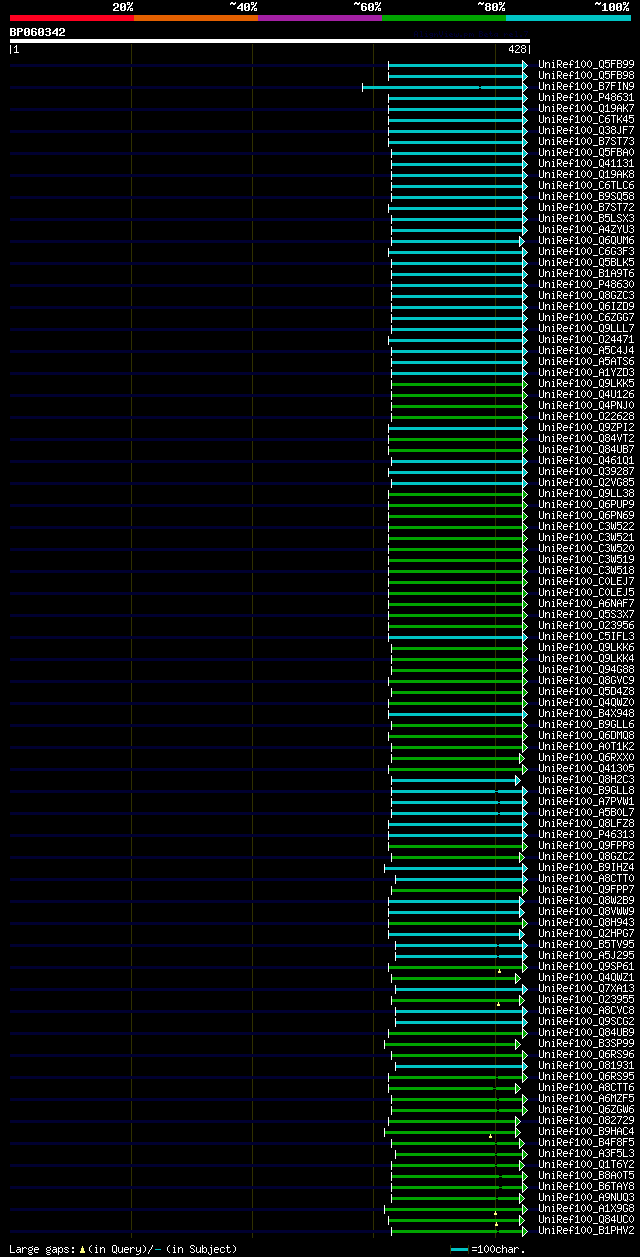This screenshot has height=1257, width=640.
Task: Select hit UniRef100_Q19AK7
Action: tap(586, 109)
